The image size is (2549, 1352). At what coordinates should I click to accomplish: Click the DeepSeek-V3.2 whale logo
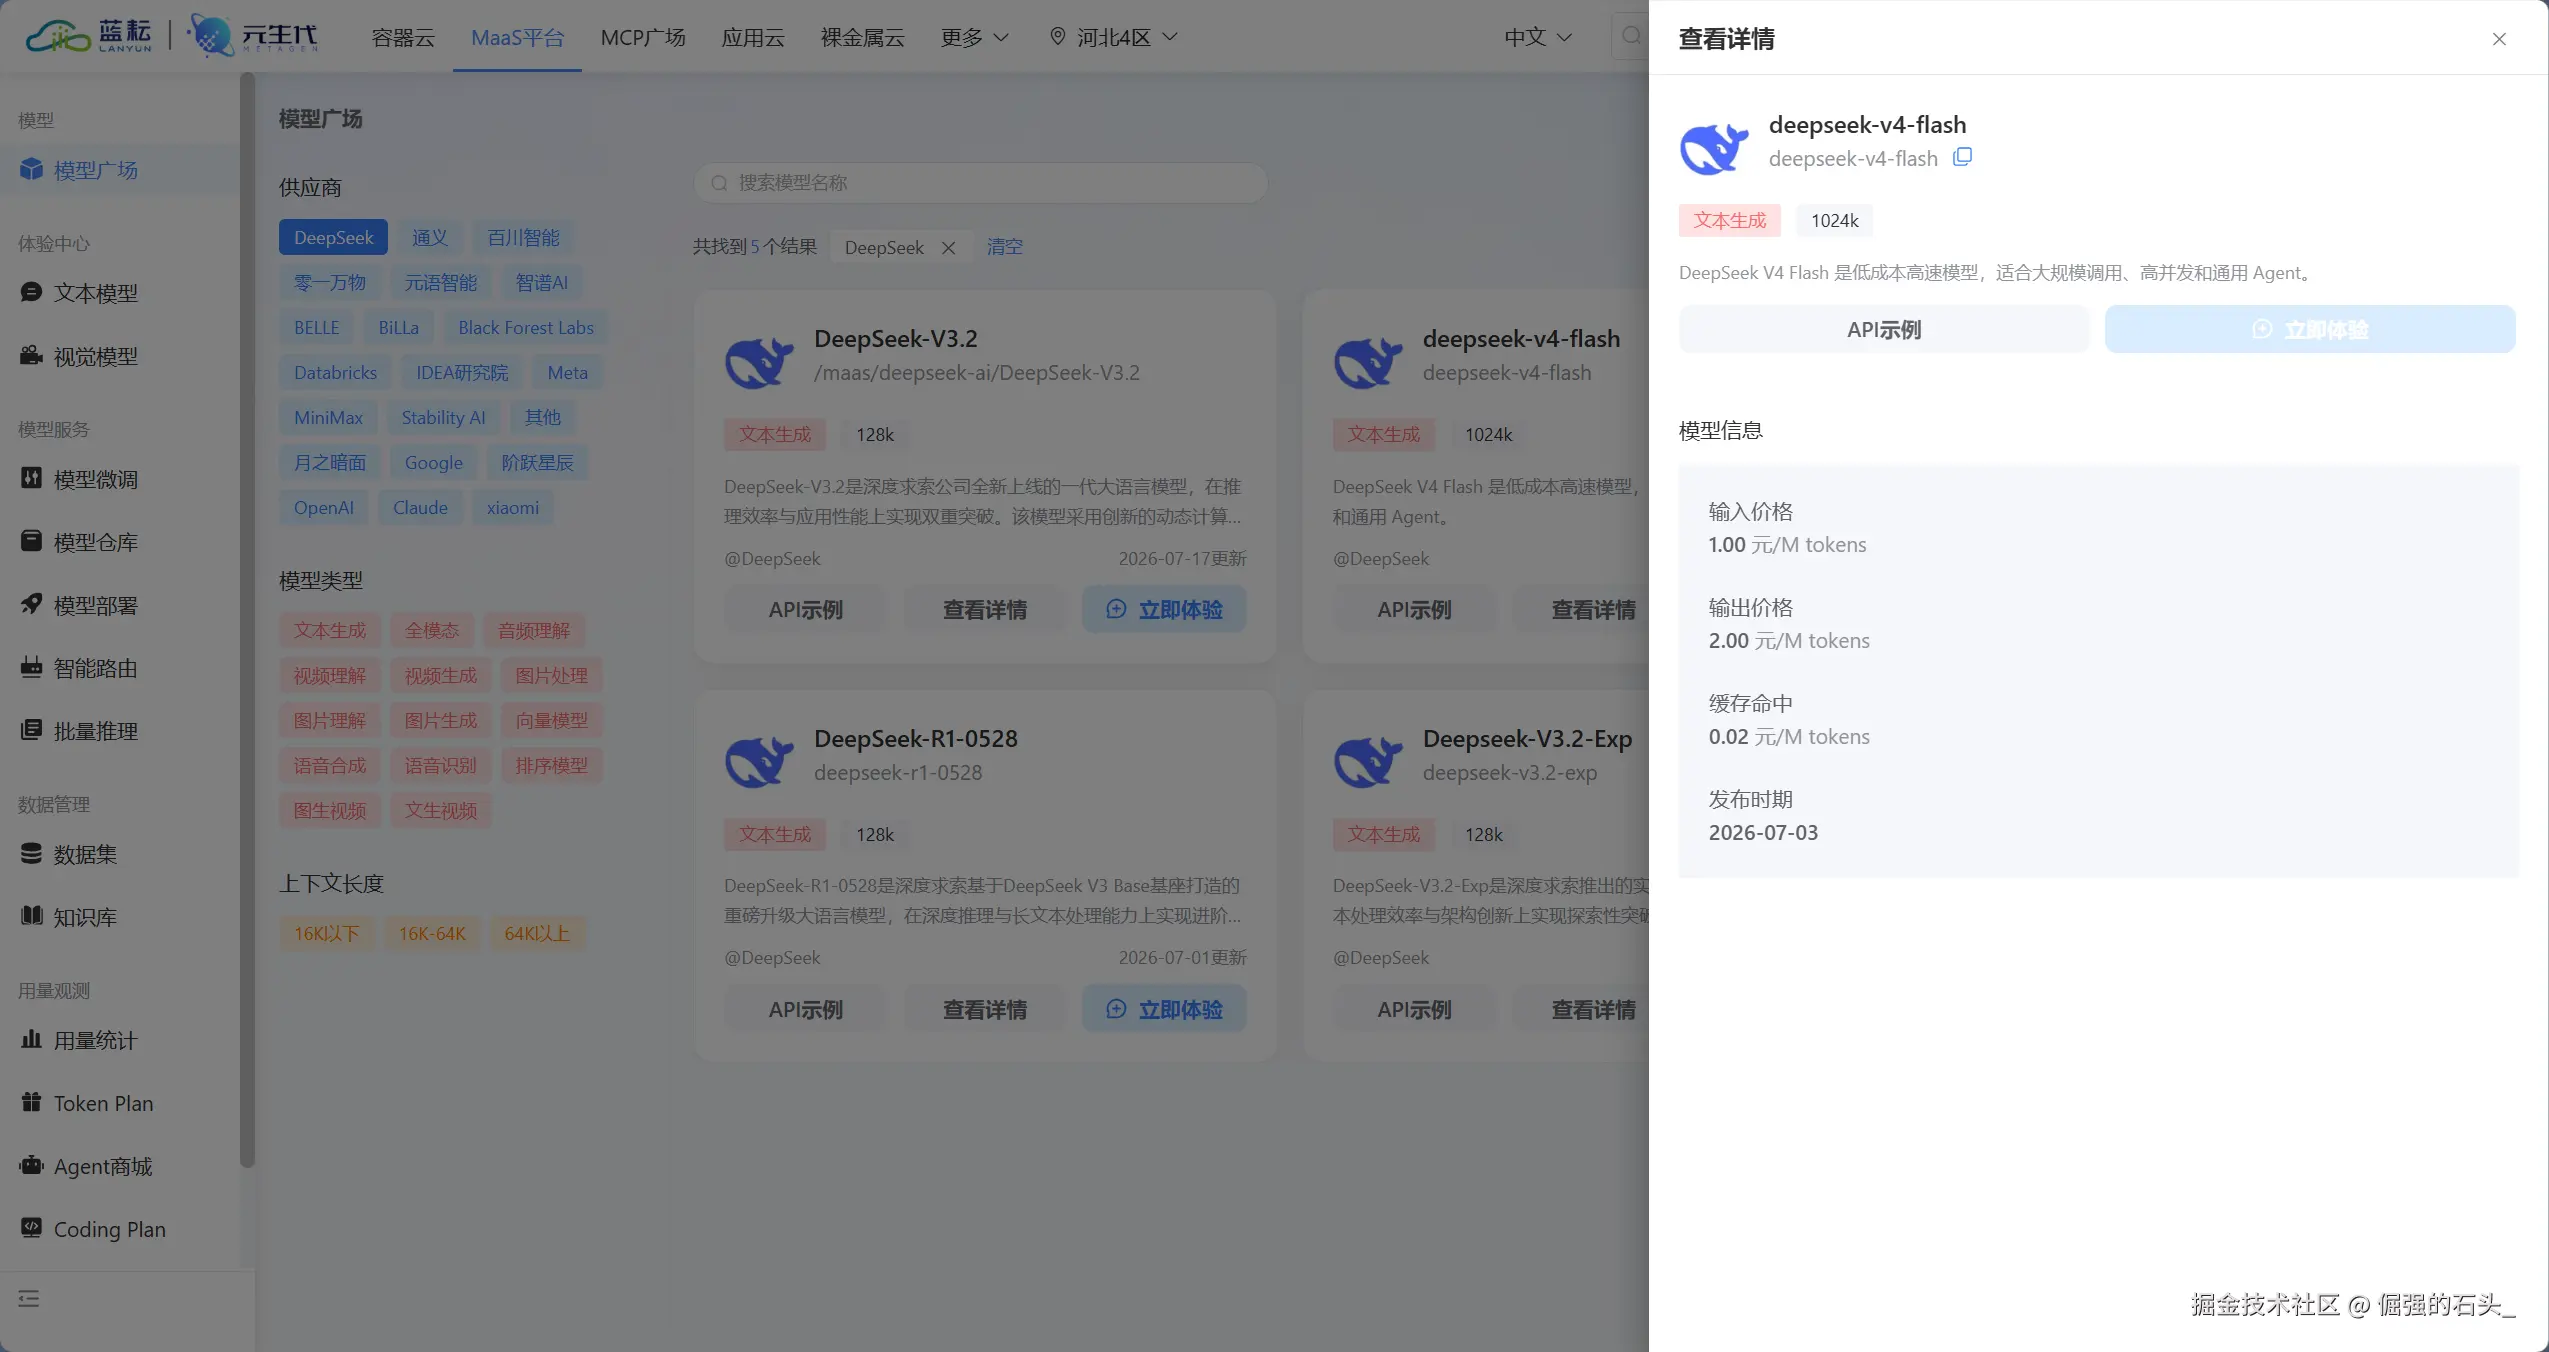(759, 361)
